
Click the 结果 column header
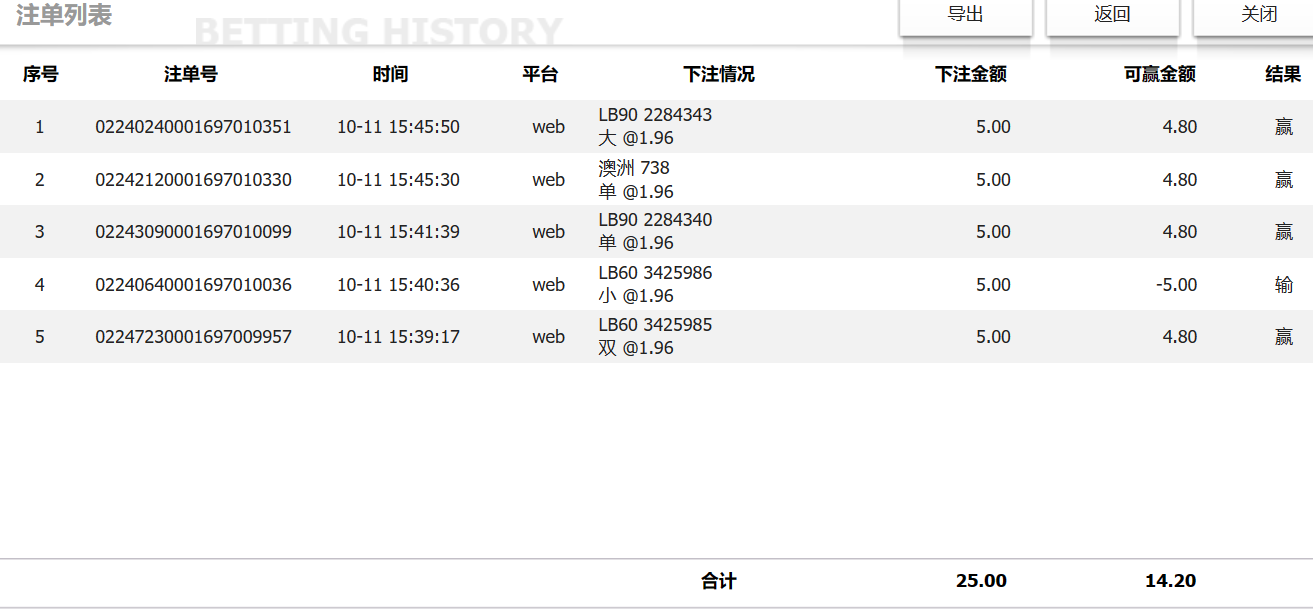click(1283, 74)
